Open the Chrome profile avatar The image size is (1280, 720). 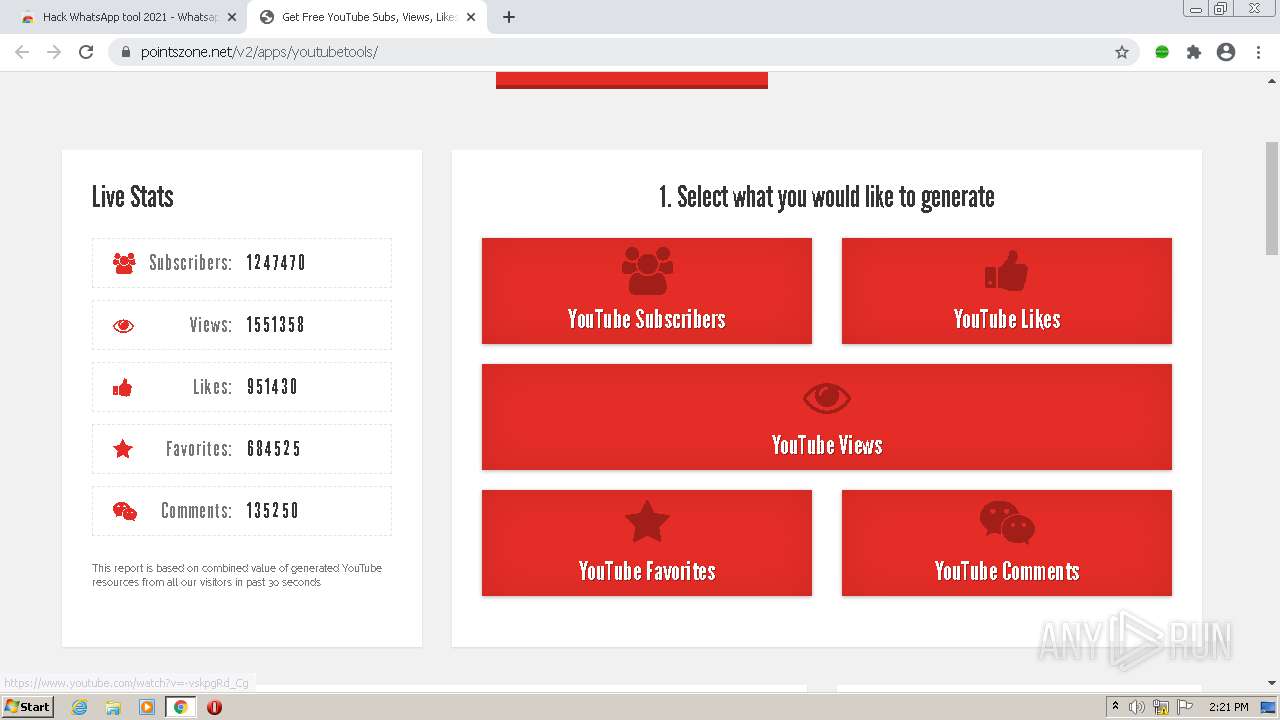tap(1226, 52)
